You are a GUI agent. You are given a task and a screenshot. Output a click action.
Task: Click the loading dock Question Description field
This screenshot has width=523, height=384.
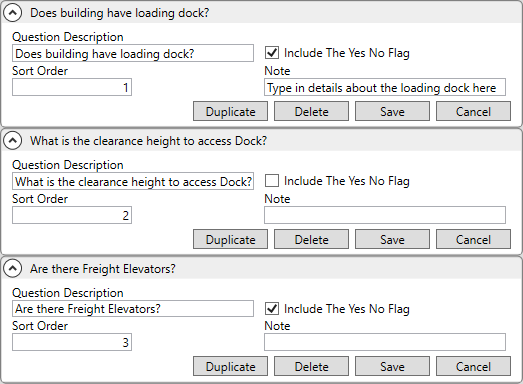coord(133,53)
